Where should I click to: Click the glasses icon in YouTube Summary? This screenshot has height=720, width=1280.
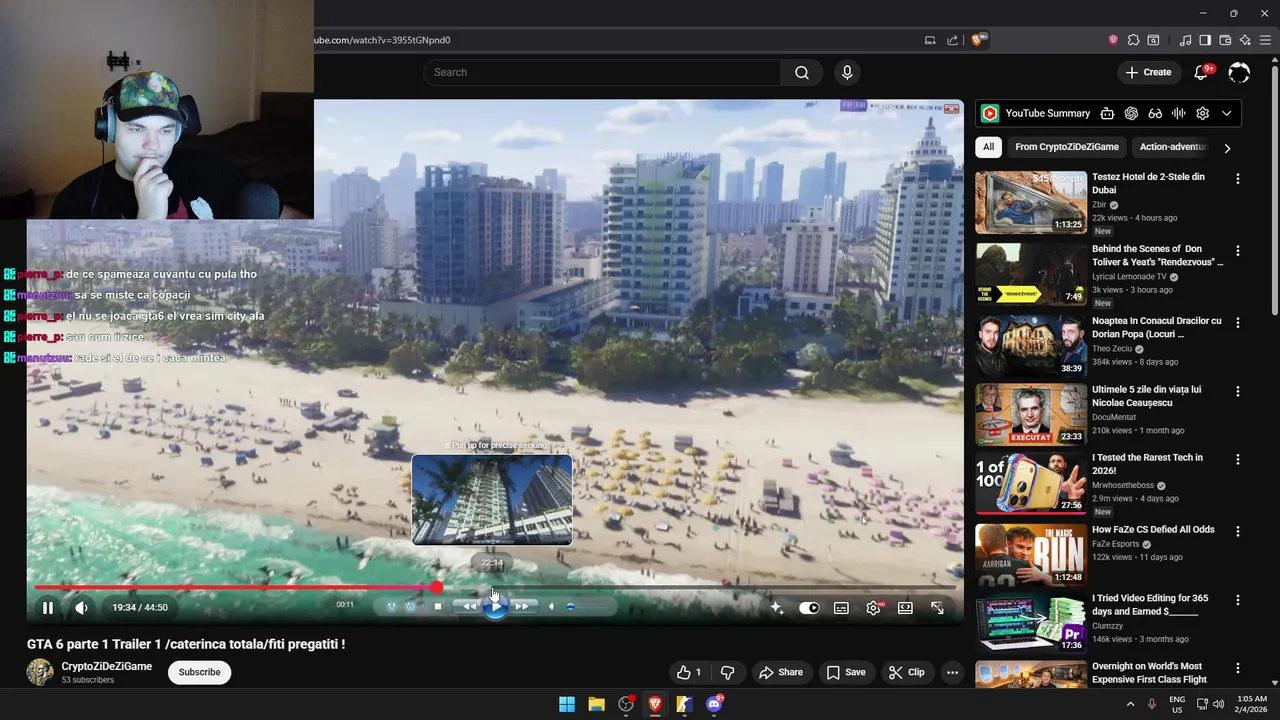1155,113
